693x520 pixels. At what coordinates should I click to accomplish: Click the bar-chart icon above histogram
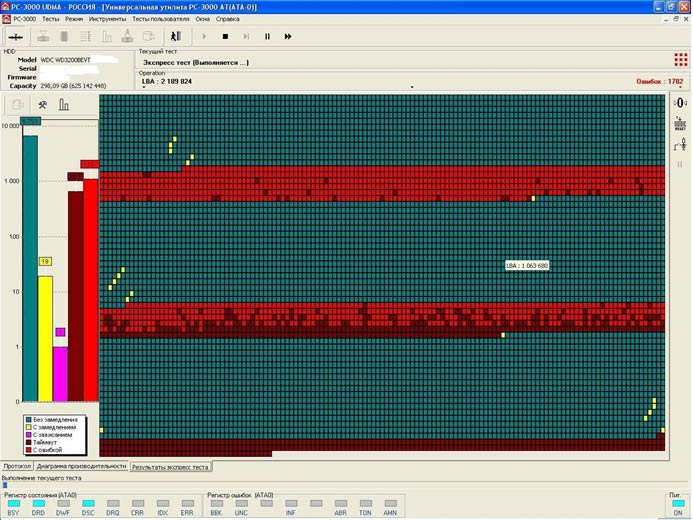64,105
